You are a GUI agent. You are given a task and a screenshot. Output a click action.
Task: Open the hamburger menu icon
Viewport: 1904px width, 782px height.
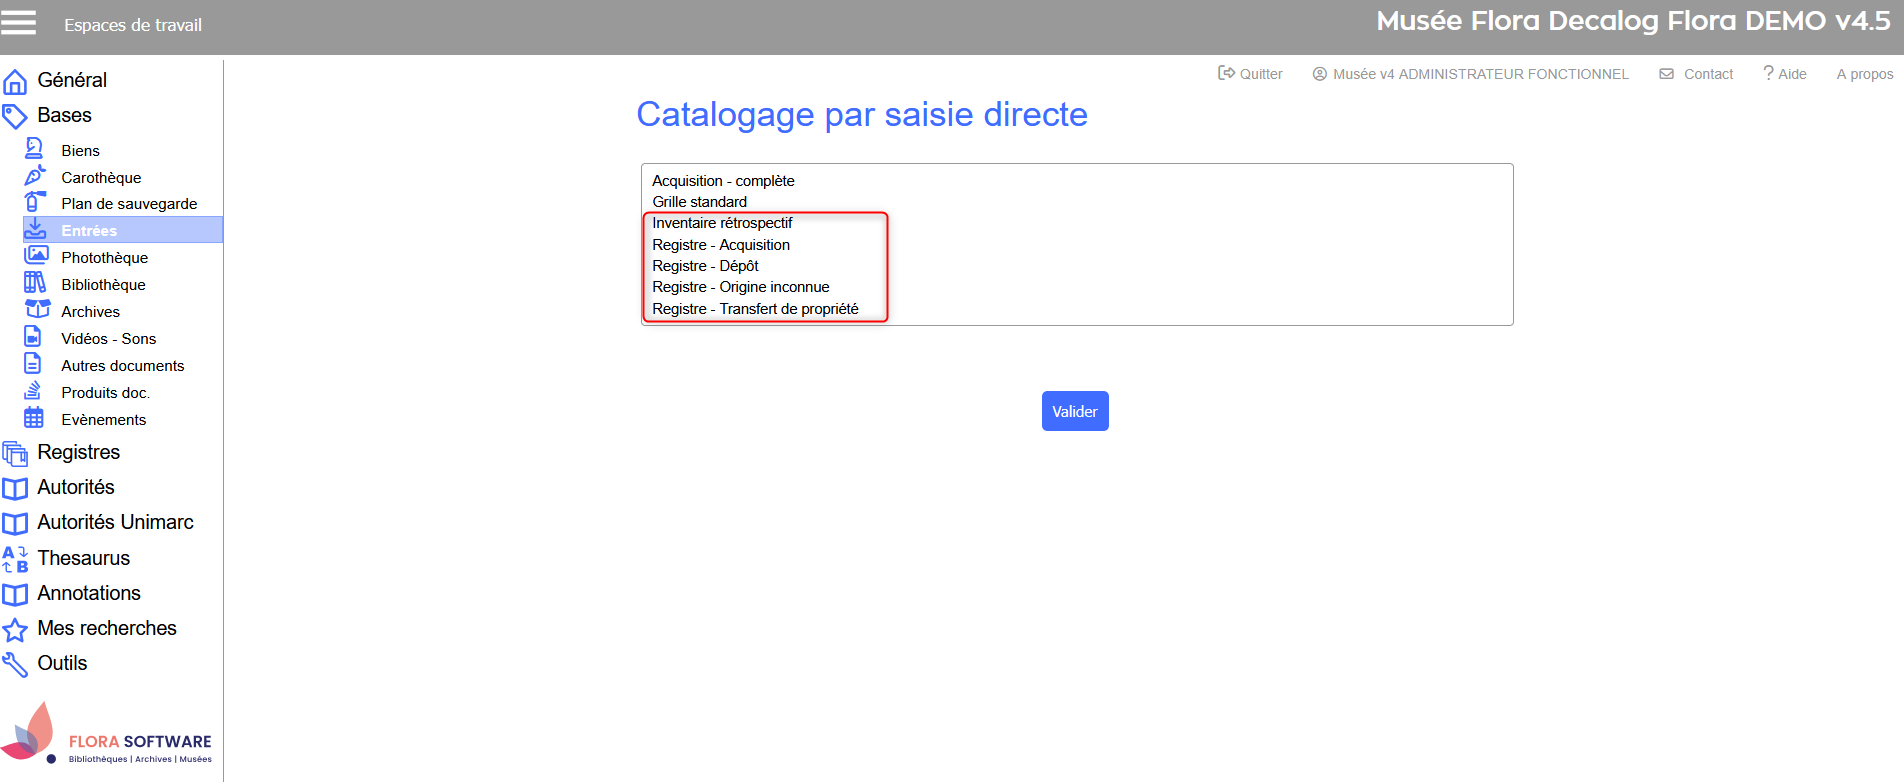(x=18, y=23)
